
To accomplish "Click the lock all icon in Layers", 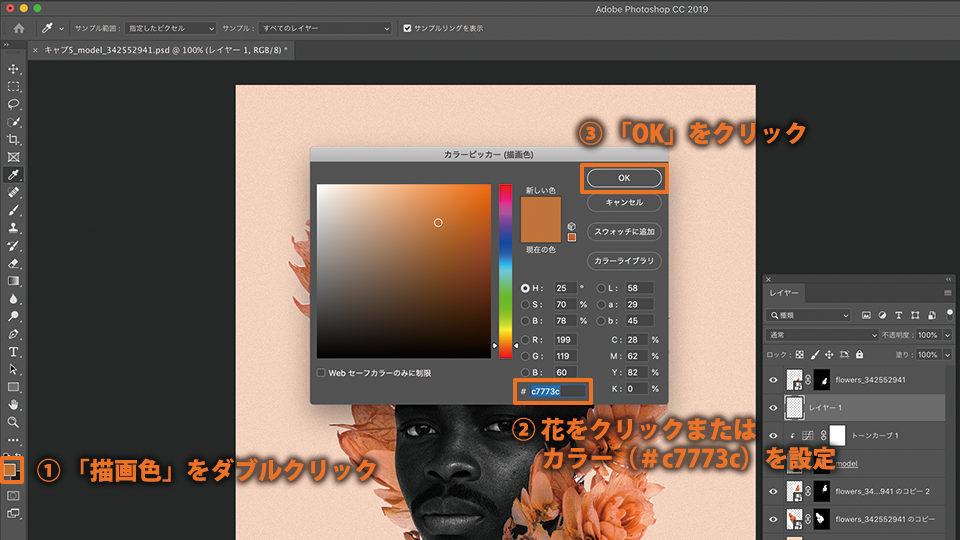I will coord(859,354).
